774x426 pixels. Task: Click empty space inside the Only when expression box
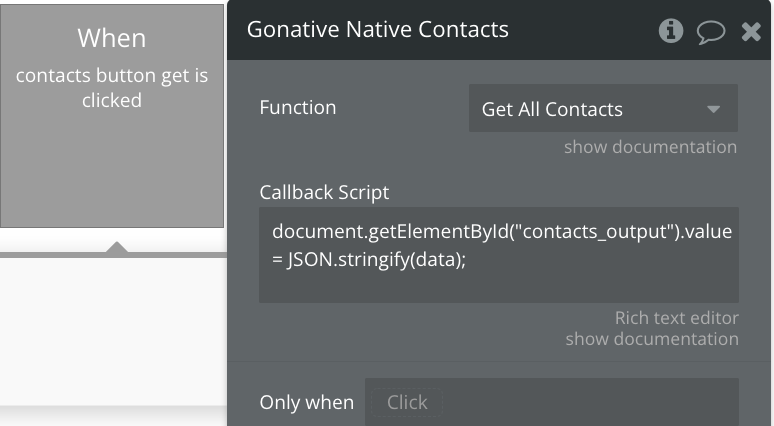click(x=590, y=402)
